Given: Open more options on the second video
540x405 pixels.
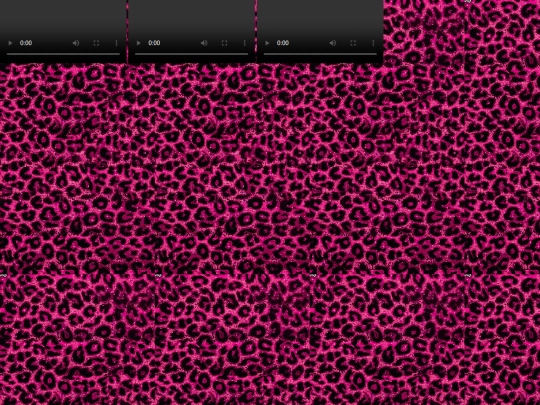Looking at the screenshot, I should pos(245,43).
